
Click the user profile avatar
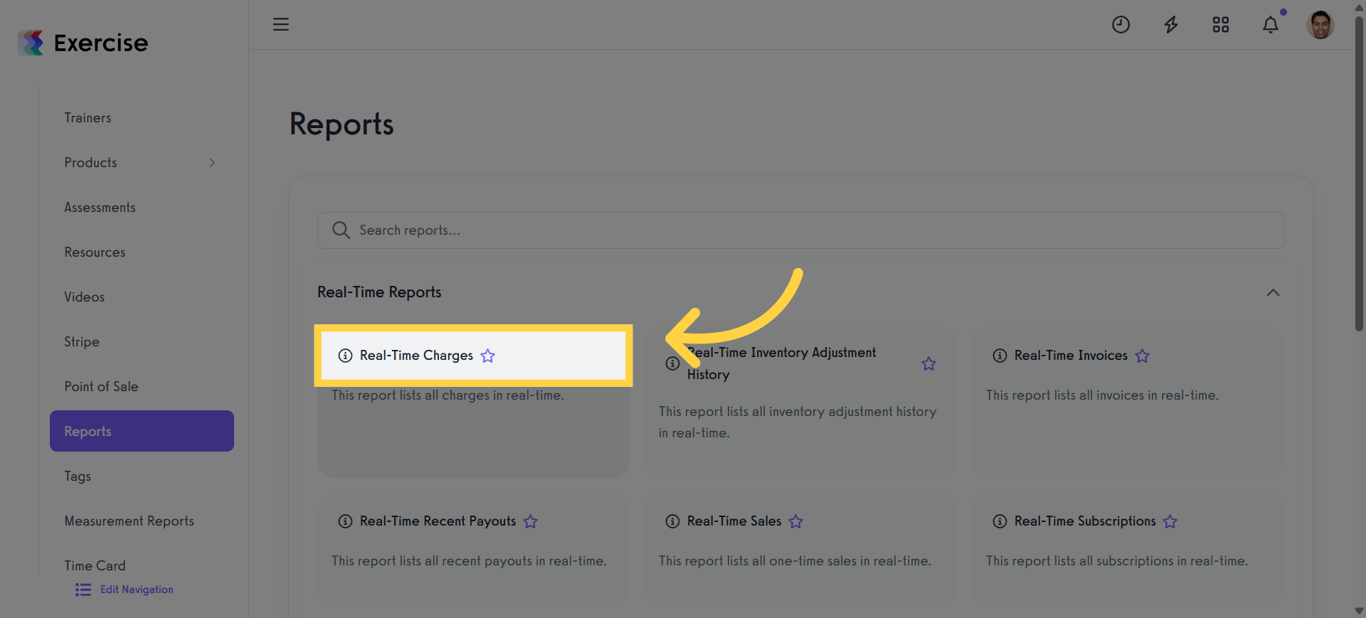click(1320, 25)
